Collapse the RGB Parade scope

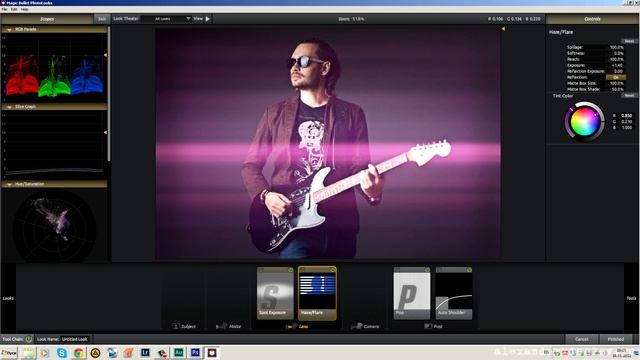(x=9, y=29)
